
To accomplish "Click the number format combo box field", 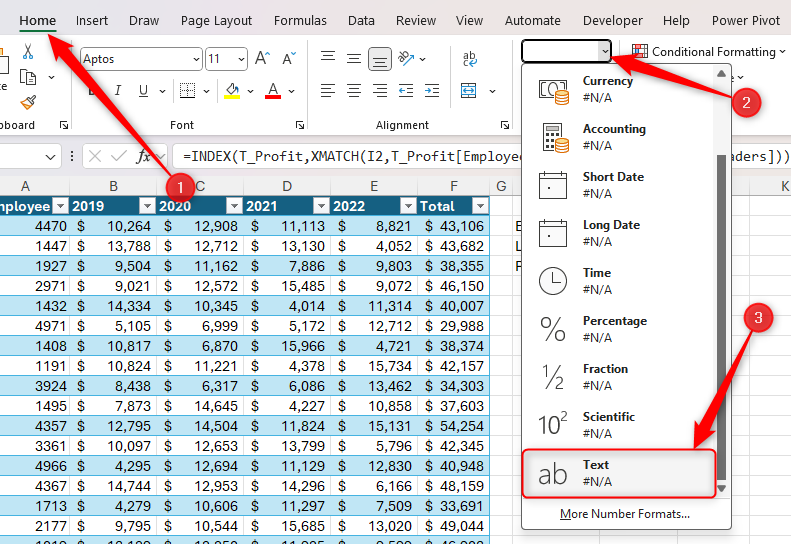I will (560, 50).
